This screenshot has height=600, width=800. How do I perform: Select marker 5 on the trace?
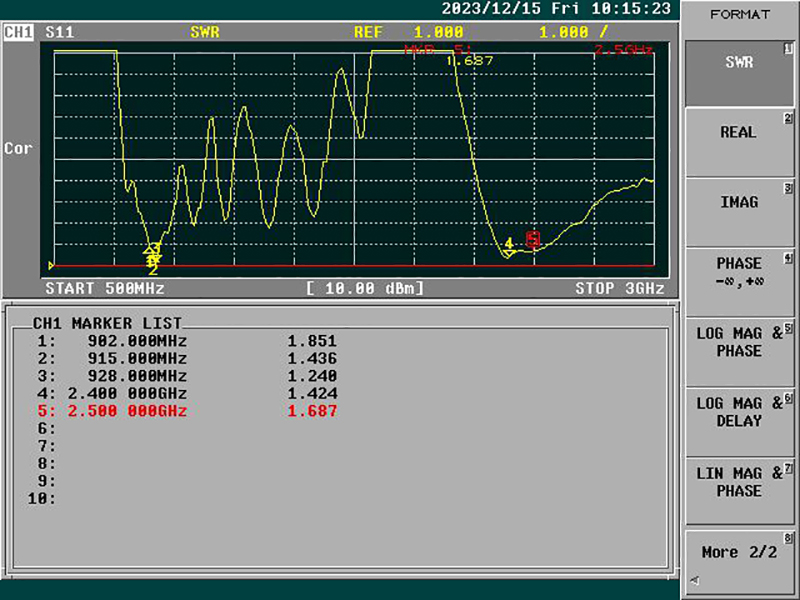[533, 239]
